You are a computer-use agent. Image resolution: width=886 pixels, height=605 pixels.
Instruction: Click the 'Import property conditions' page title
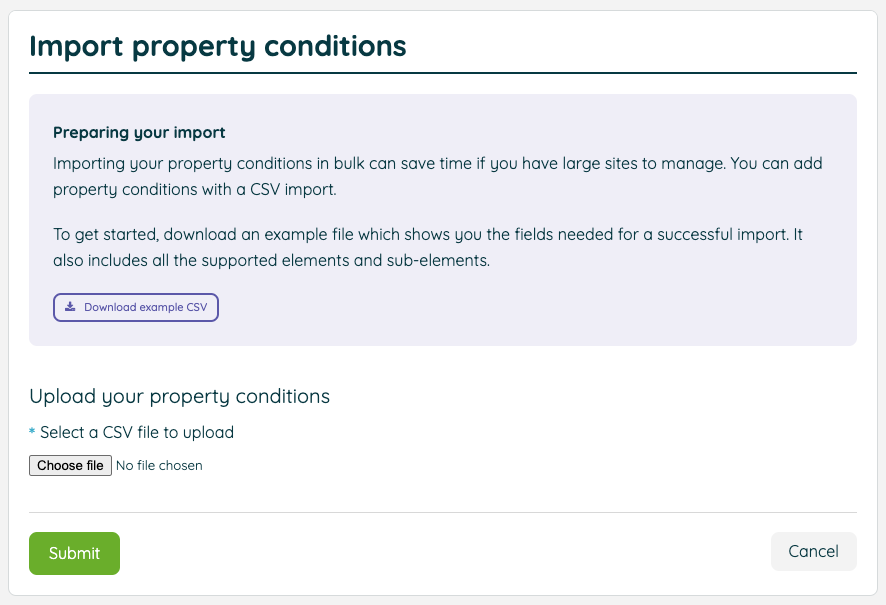coord(218,46)
